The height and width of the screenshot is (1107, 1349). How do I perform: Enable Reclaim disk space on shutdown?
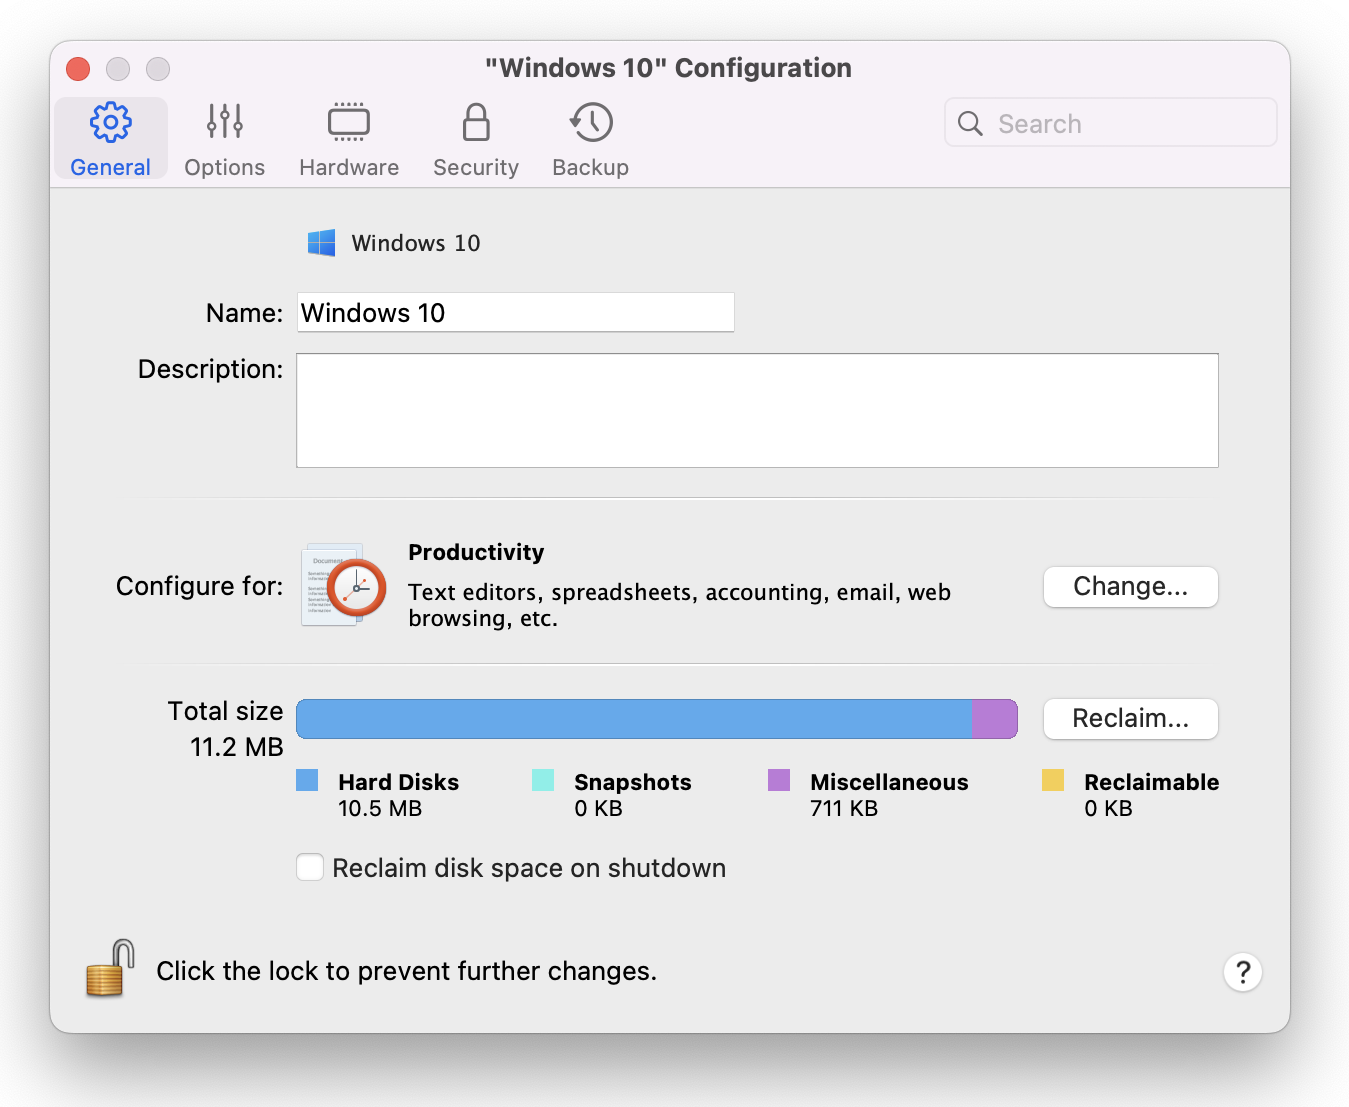click(310, 867)
